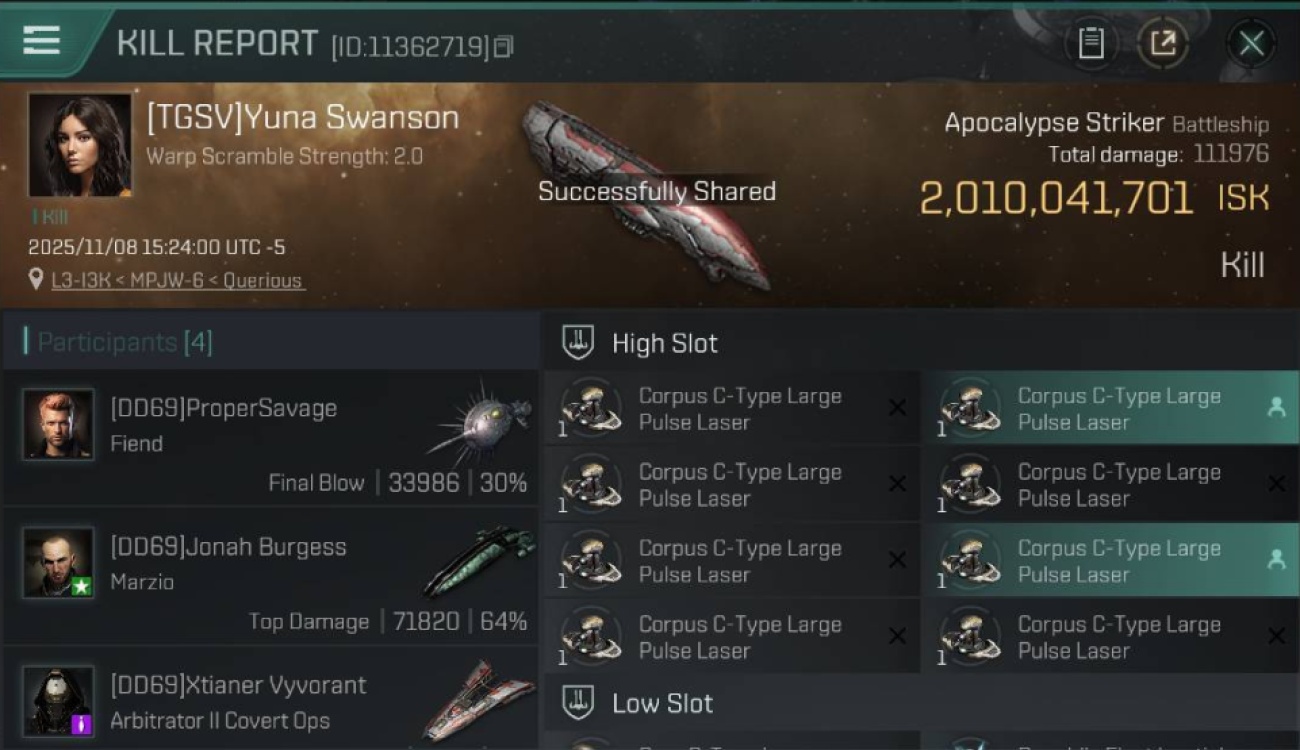Collapse the High Slot section
The image size is (1300, 750).
[664, 343]
